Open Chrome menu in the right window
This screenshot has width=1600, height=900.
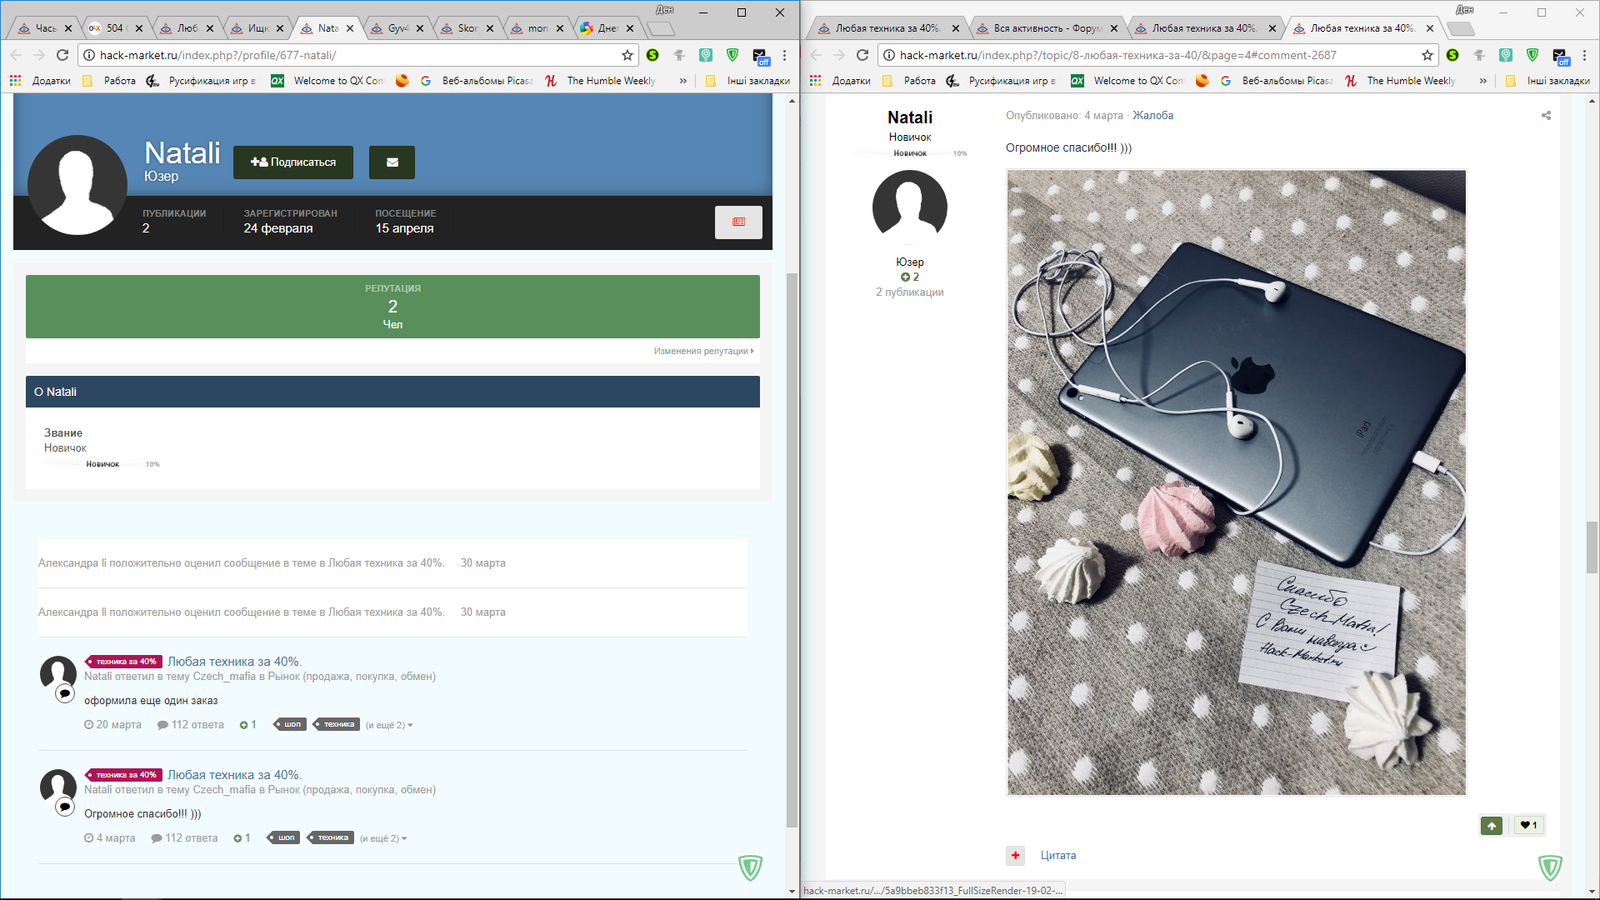[x=1584, y=55]
